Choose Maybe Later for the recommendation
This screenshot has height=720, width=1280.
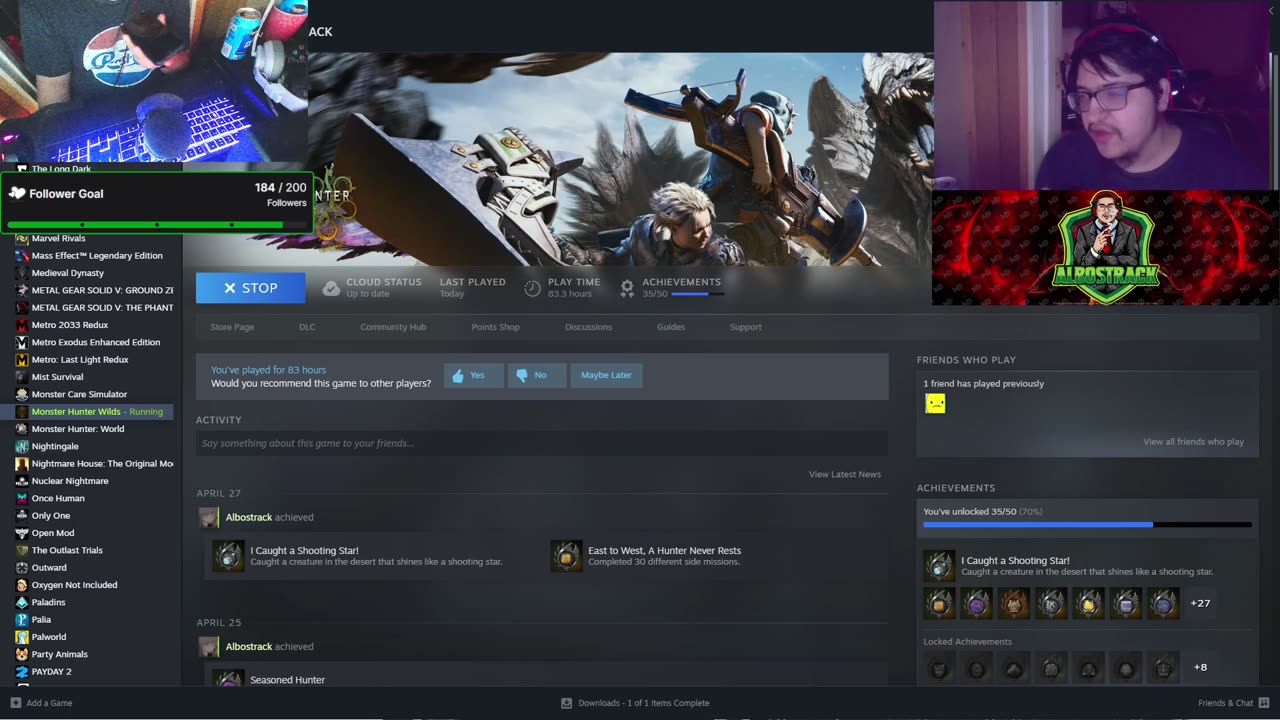point(606,375)
